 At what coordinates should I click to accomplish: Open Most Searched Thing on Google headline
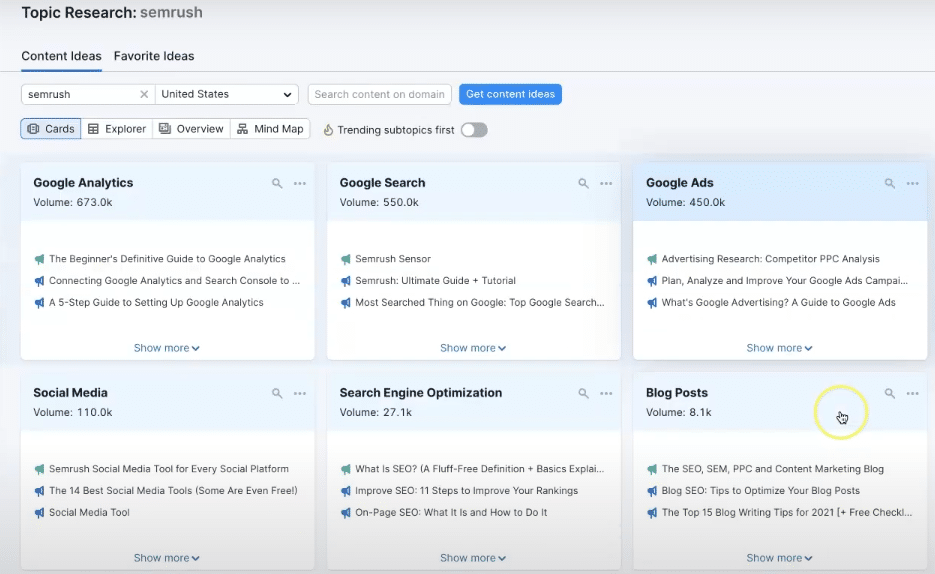(480, 303)
